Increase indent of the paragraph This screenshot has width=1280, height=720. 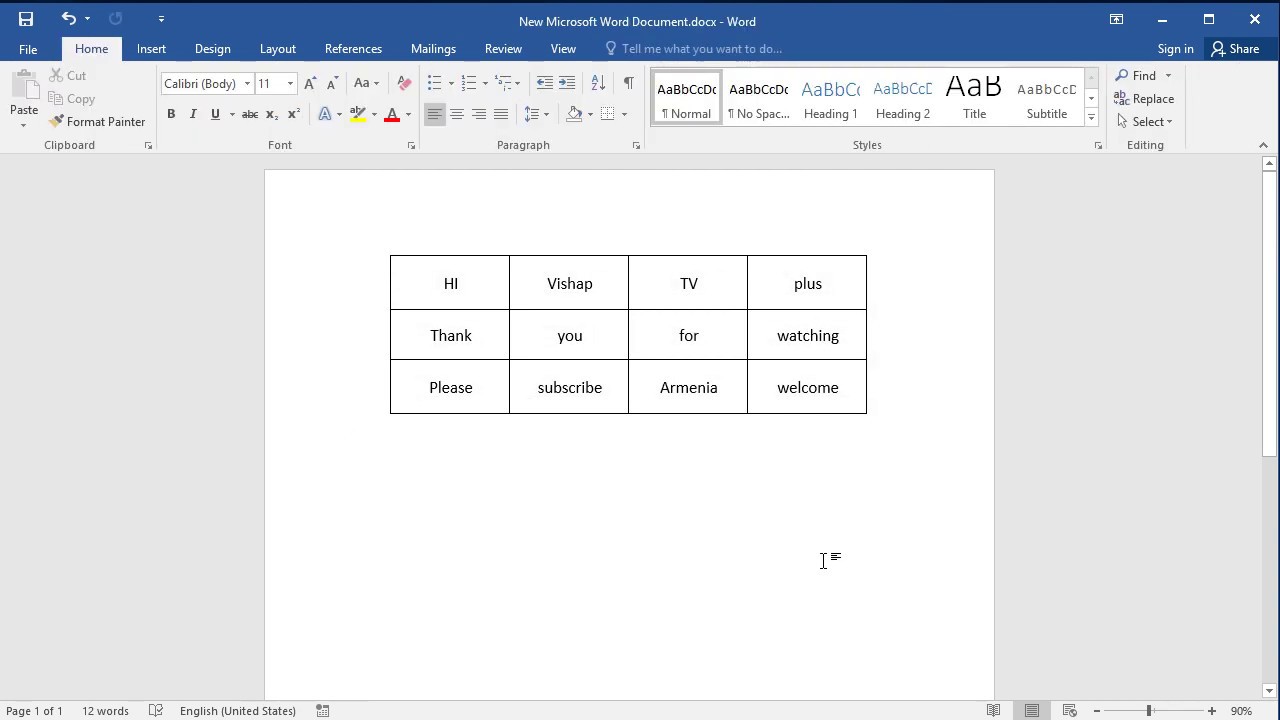point(567,83)
